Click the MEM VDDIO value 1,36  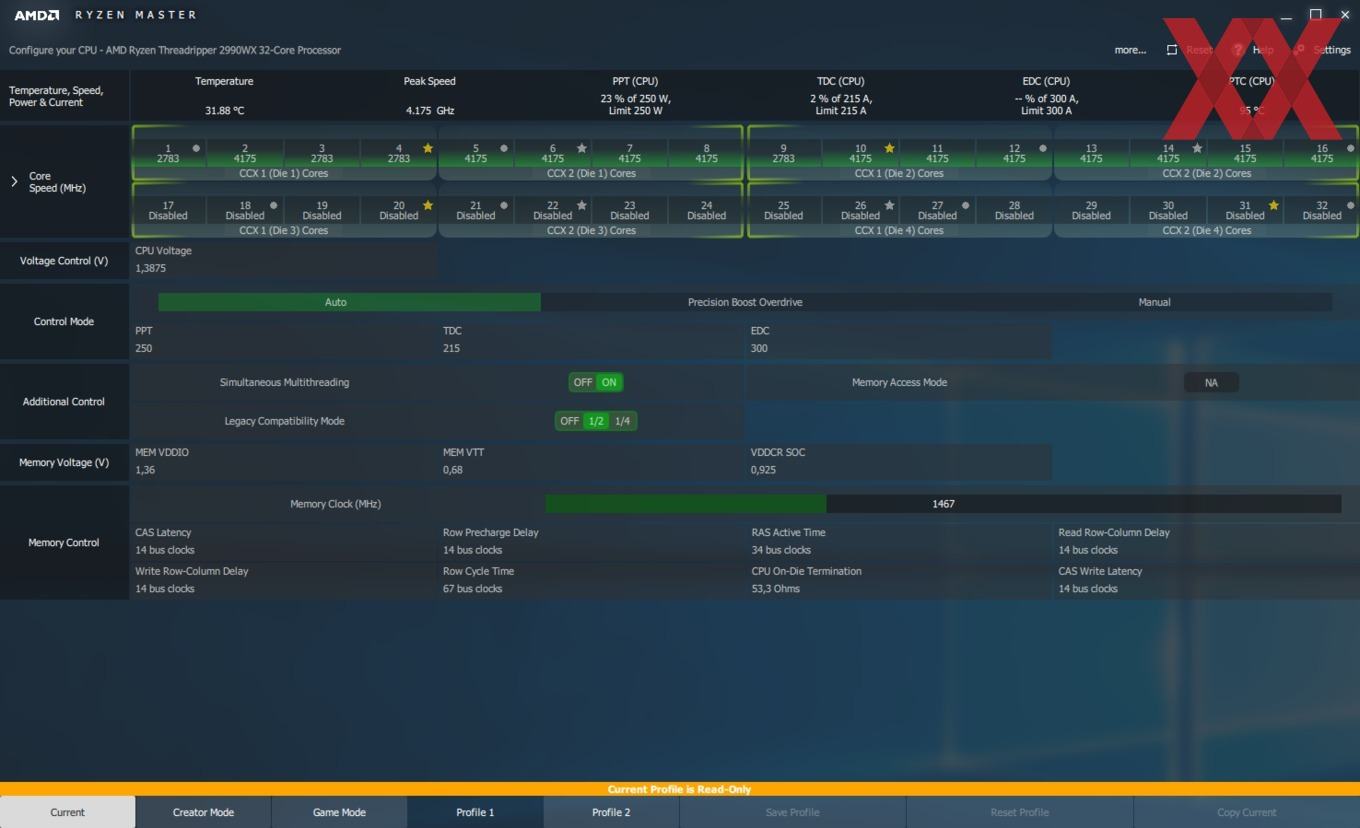[x=145, y=470]
